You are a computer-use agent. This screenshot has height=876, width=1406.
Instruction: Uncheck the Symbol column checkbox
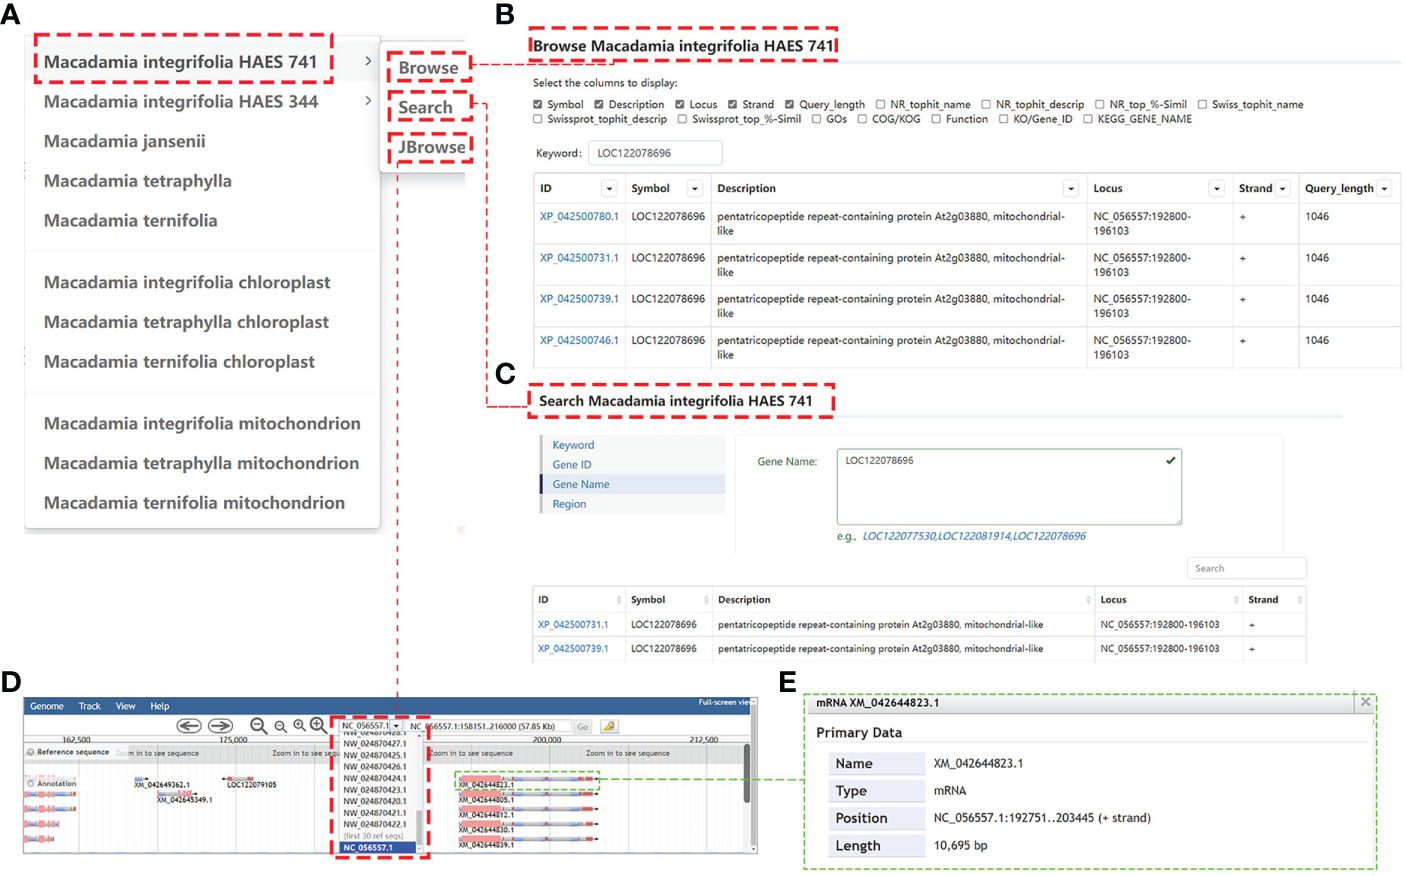538,104
